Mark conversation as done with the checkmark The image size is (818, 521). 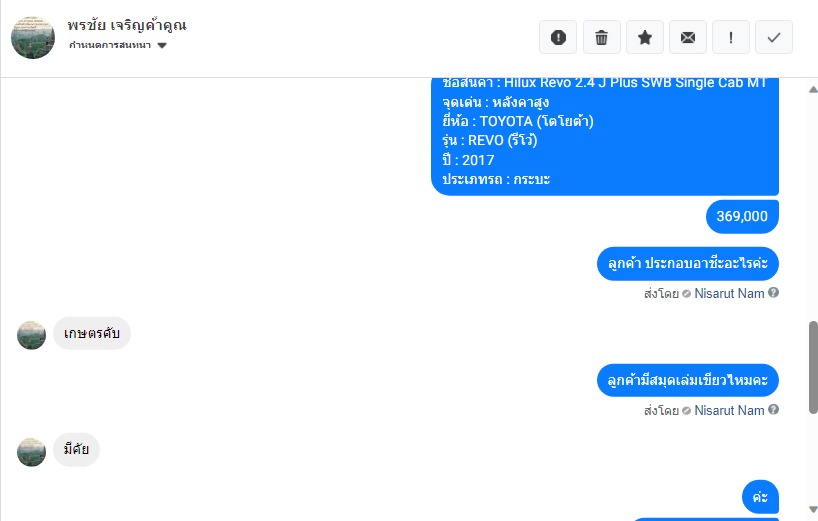(x=774, y=37)
